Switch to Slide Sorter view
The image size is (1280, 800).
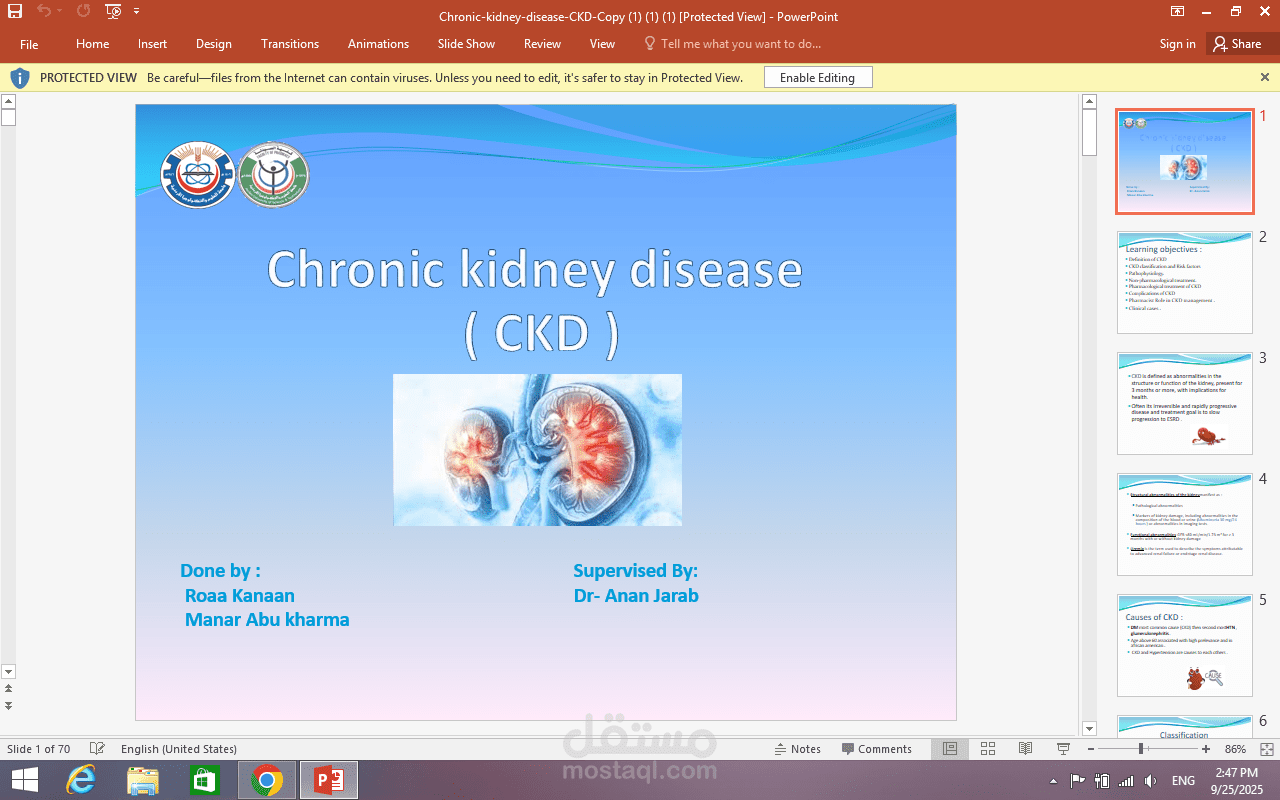coord(988,749)
